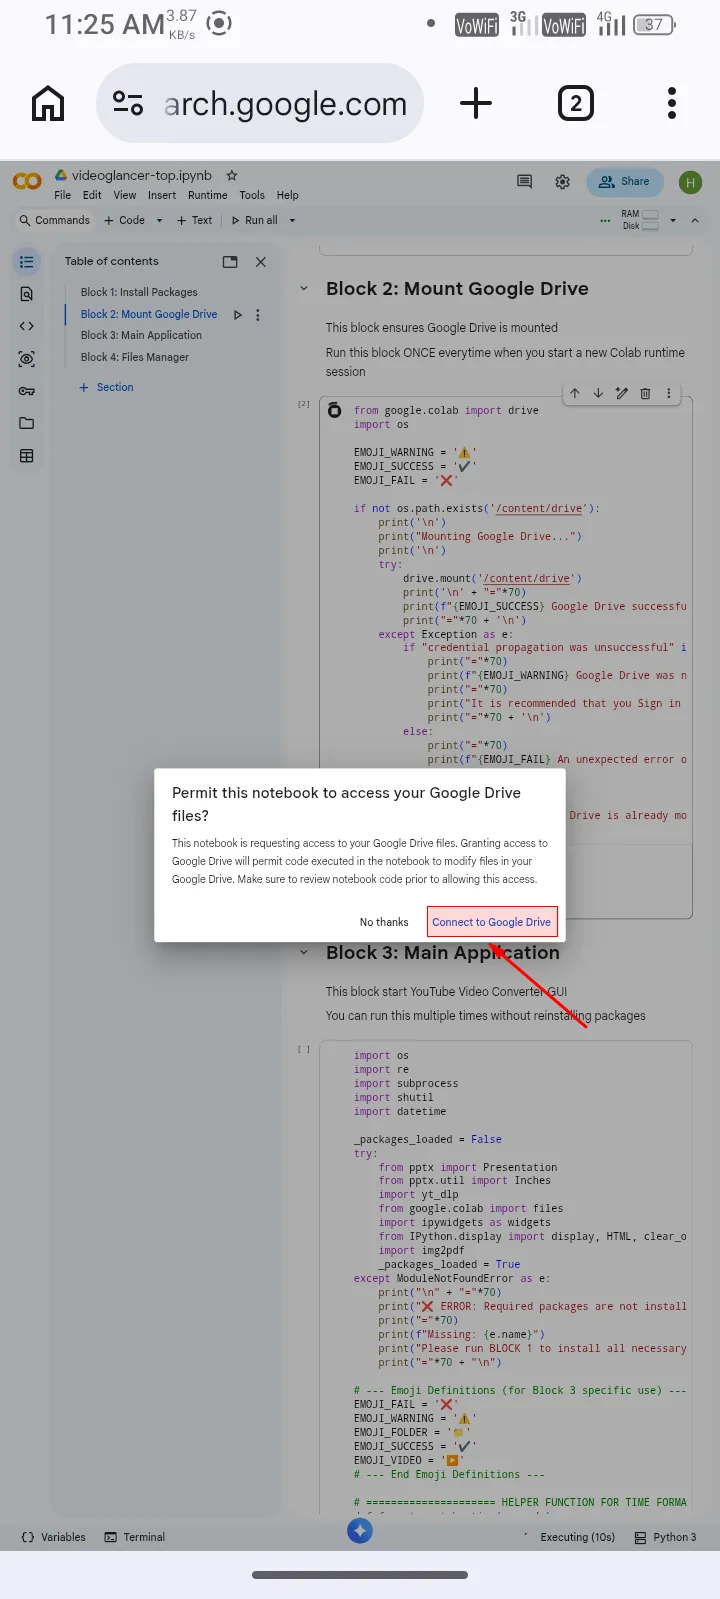Open the RAM Disk resources dropdown arrow

pos(673,220)
